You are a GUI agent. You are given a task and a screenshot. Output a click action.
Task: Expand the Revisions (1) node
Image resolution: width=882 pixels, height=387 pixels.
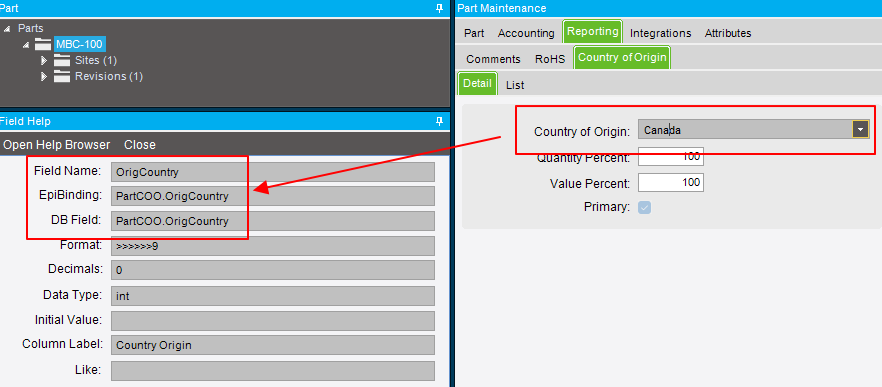44,76
